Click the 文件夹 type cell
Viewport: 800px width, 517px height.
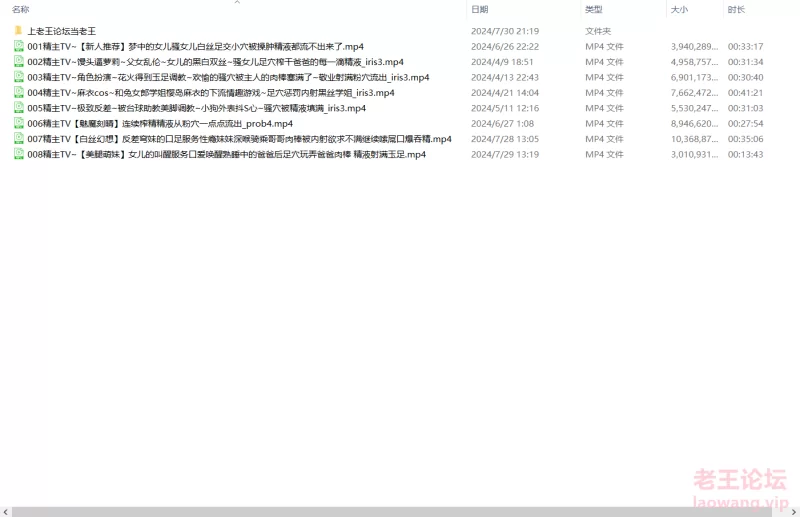pyautogui.click(x=598, y=31)
